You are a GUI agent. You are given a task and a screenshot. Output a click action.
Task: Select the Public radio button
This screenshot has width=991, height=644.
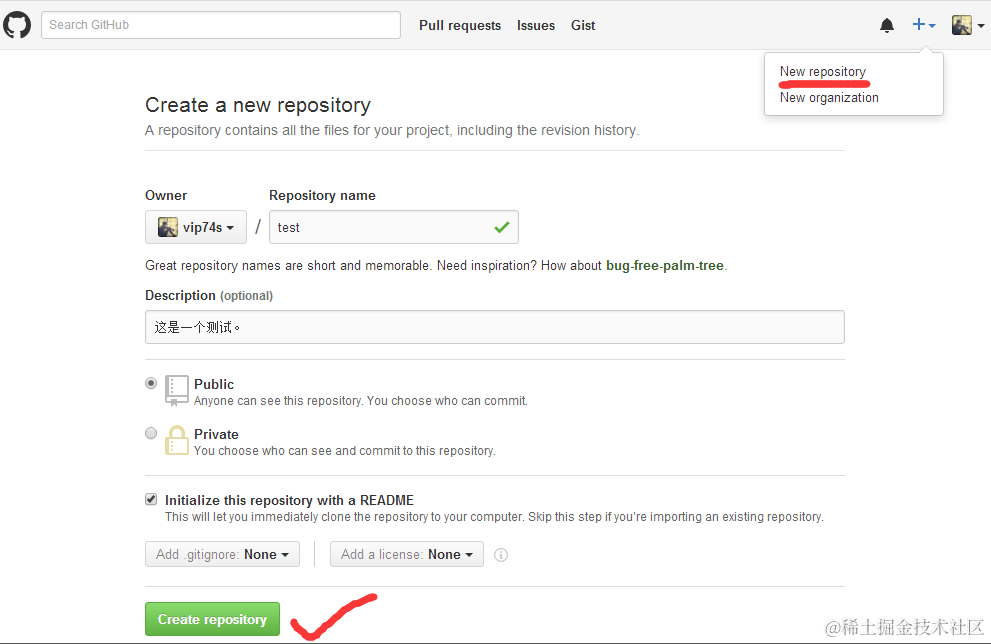(x=151, y=383)
